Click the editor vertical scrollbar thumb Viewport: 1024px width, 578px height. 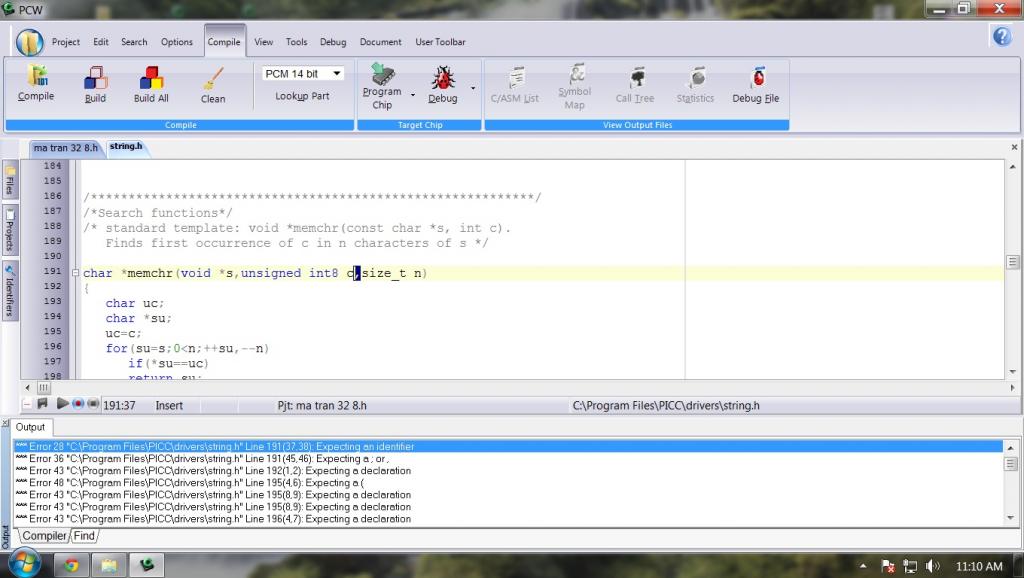pyautogui.click(x=1013, y=262)
